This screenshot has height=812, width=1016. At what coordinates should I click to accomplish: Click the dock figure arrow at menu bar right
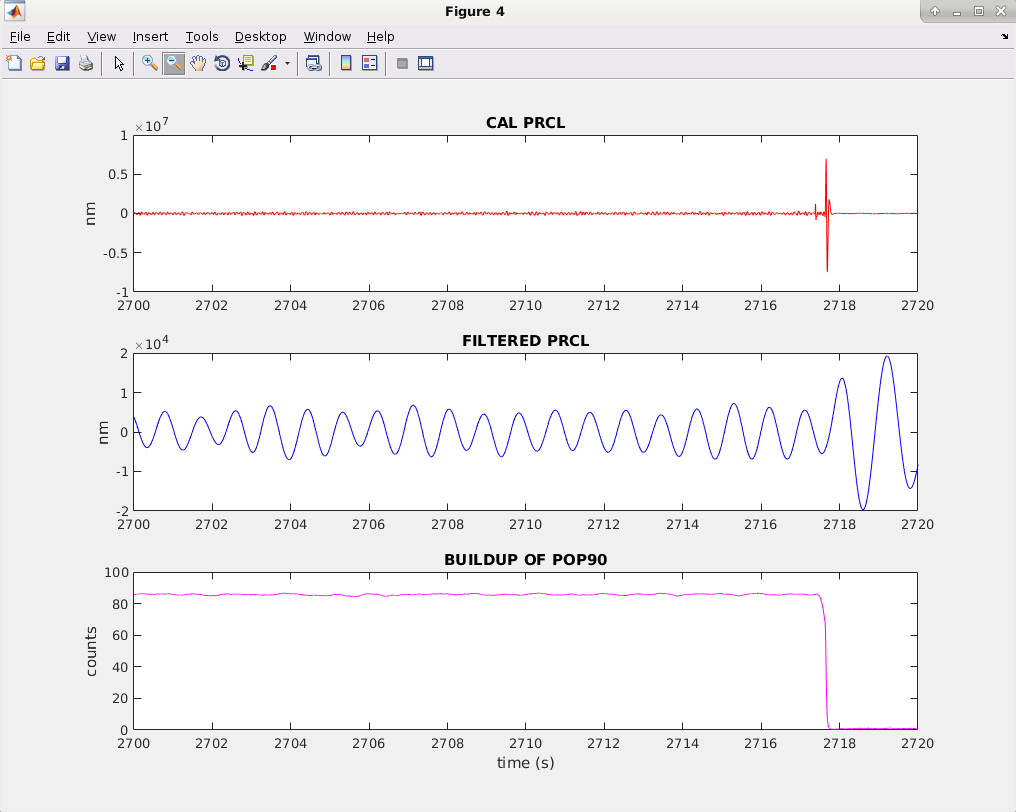point(1004,37)
